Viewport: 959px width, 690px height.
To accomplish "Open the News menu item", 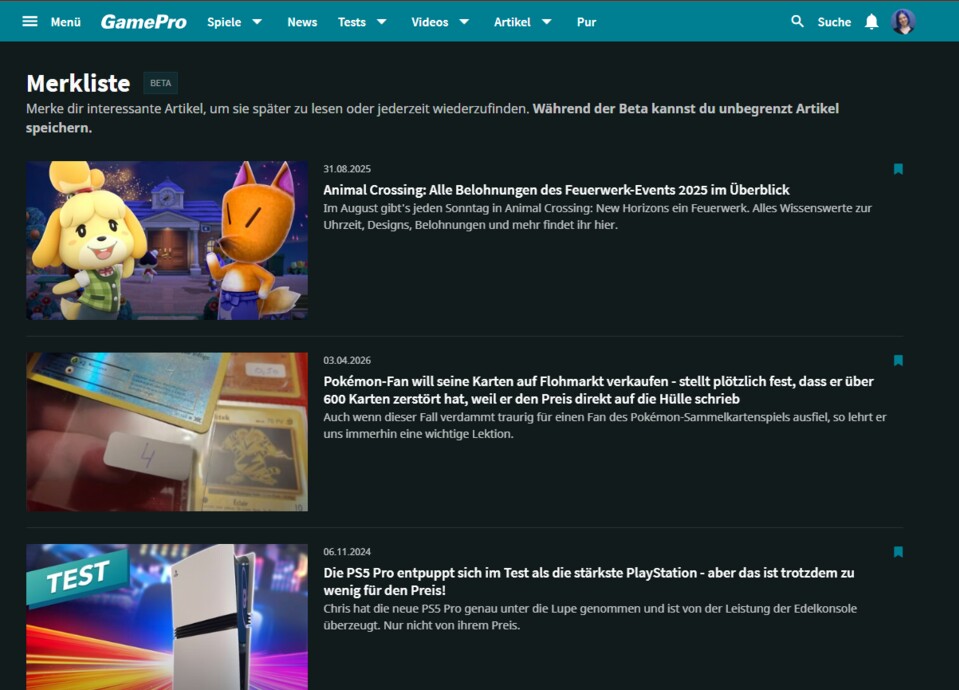I will (302, 22).
